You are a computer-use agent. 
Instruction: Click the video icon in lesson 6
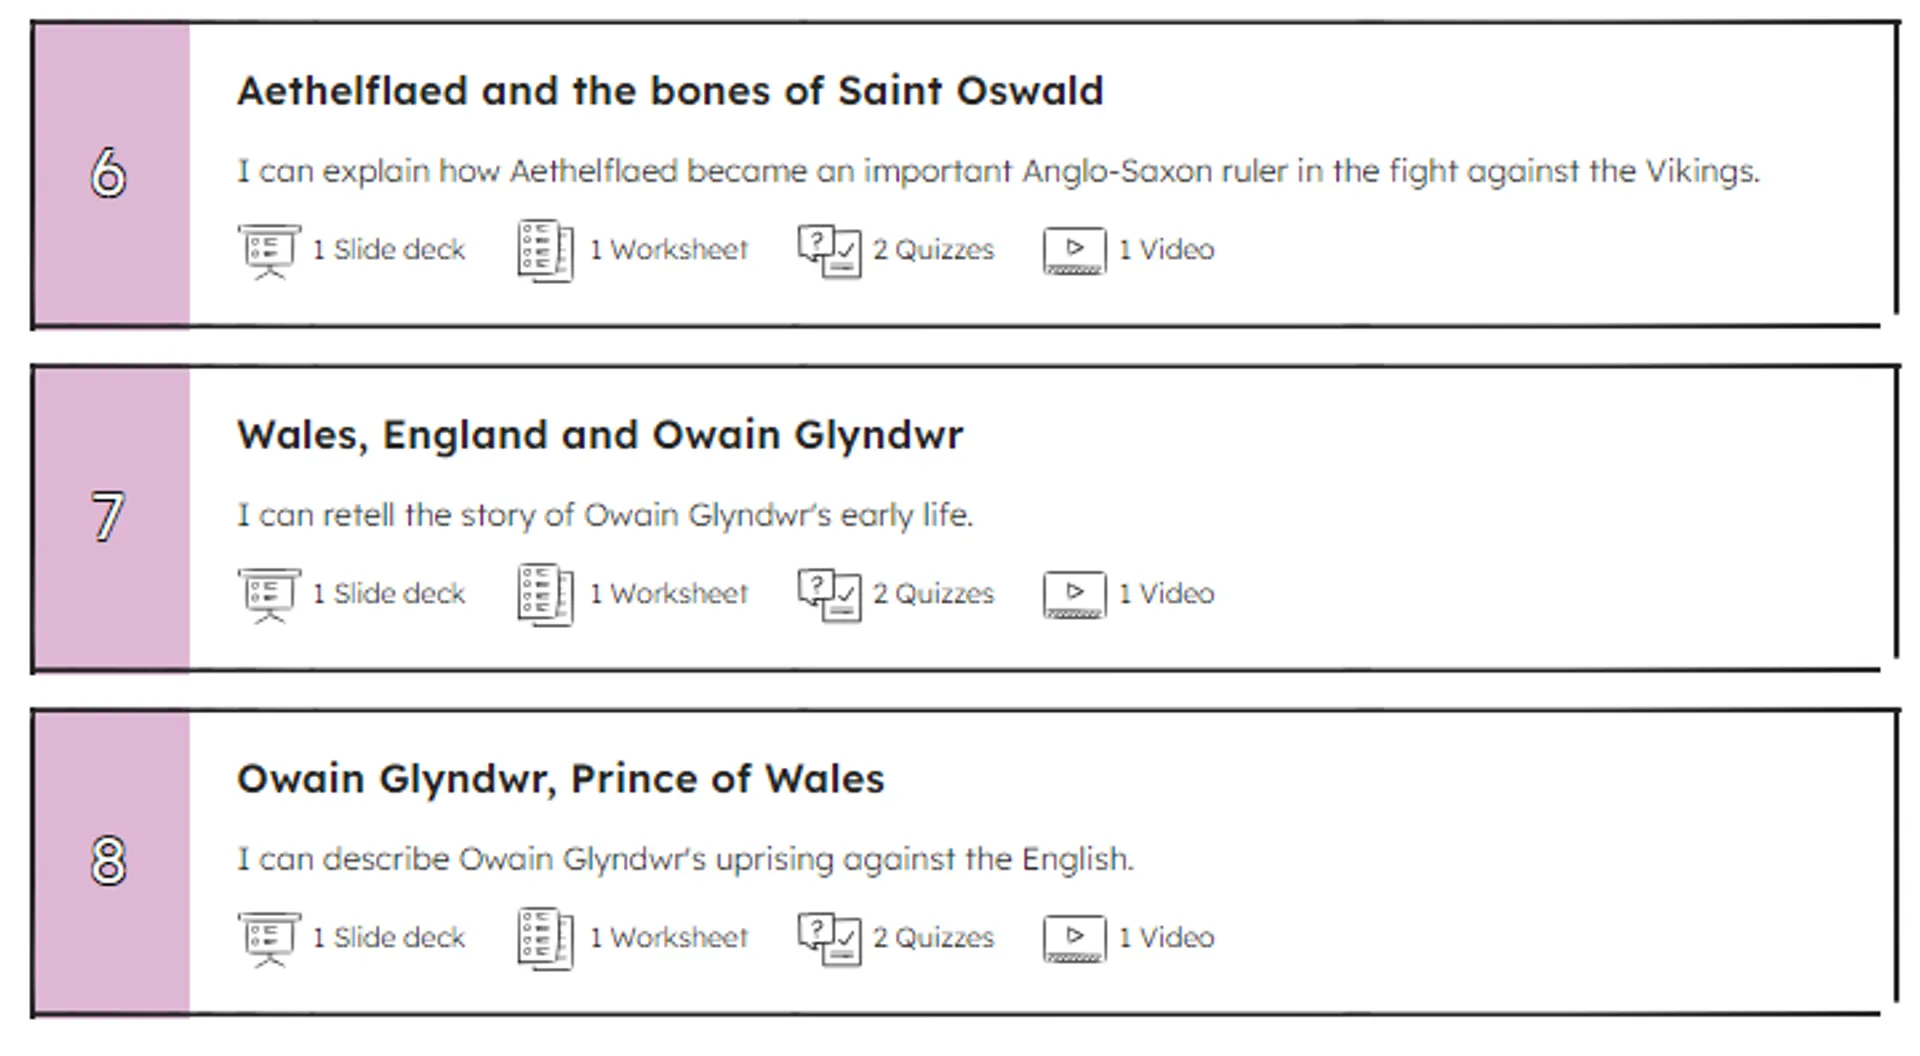pos(1074,250)
